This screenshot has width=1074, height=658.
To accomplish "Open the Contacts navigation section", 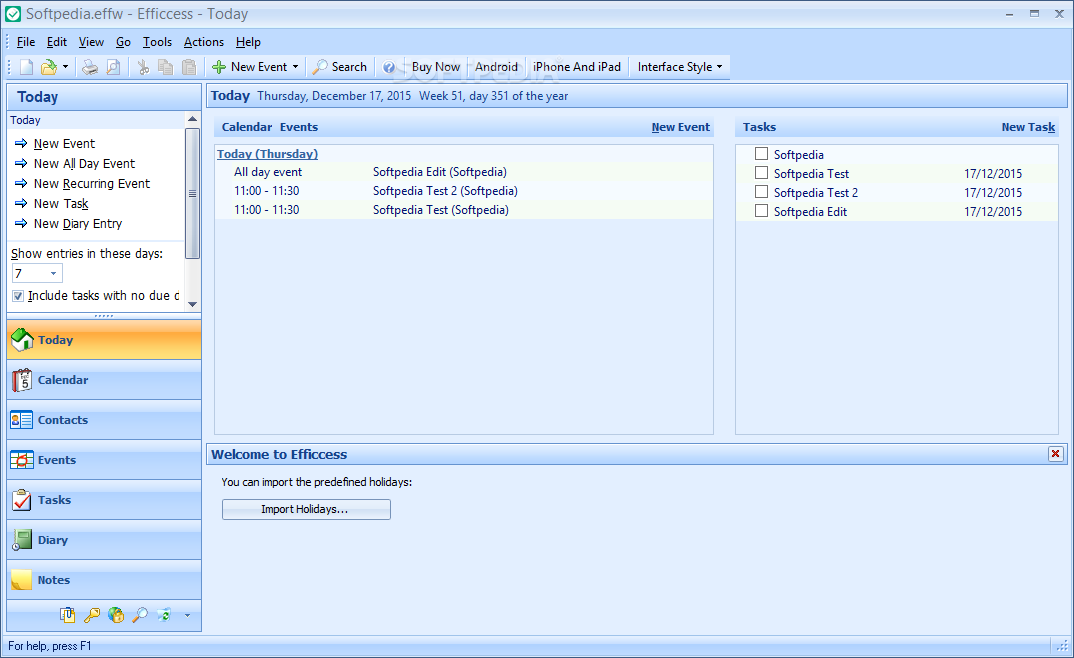I will click(104, 420).
